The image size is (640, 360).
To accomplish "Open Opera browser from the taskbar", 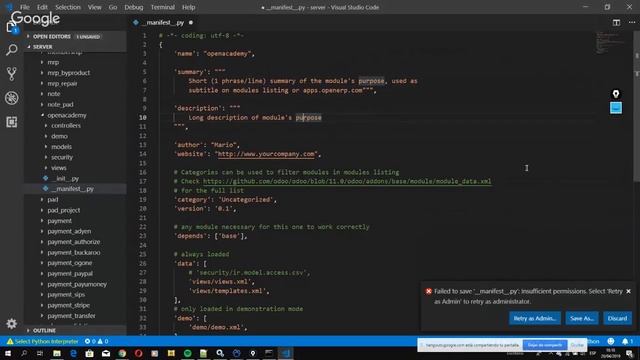I will (x=138, y=353).
